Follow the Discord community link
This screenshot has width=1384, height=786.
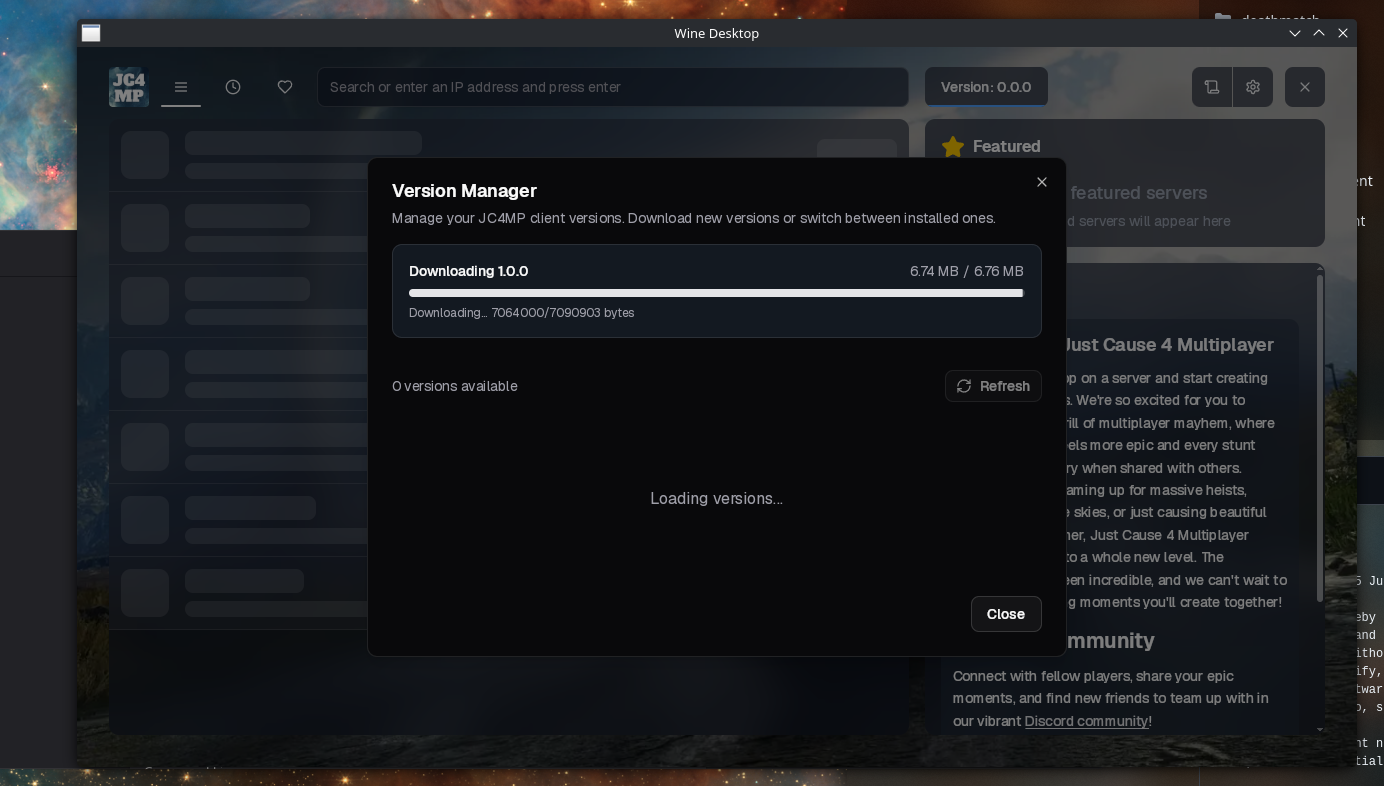click(x=1086, y=721)
